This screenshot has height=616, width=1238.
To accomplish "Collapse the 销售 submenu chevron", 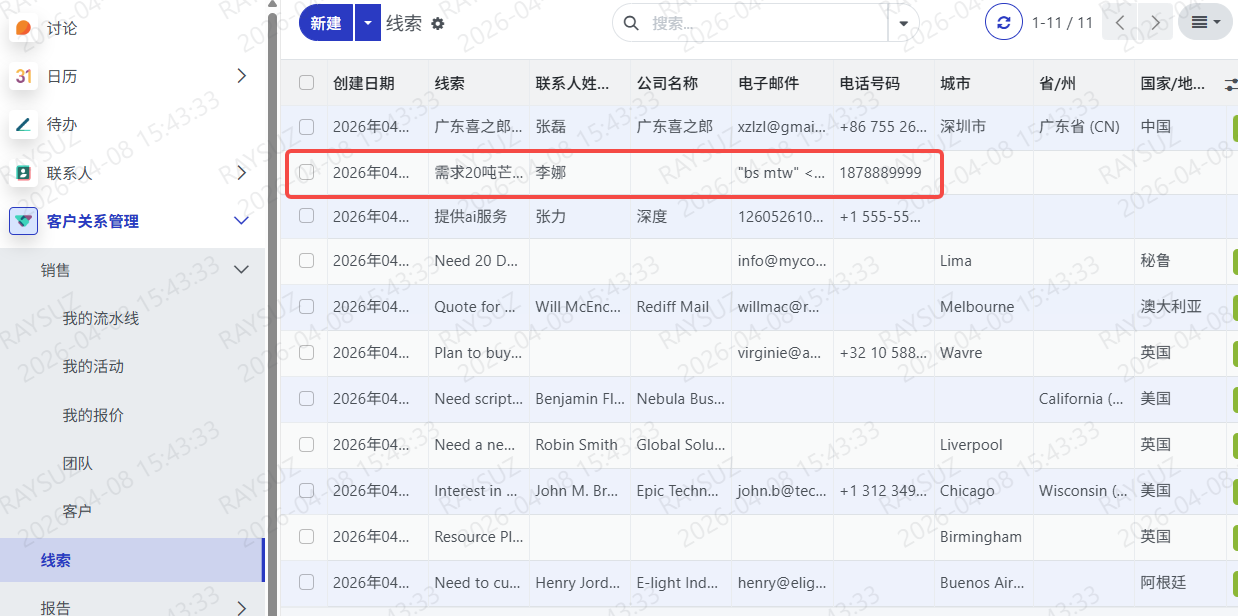I will tap(241, 269).
